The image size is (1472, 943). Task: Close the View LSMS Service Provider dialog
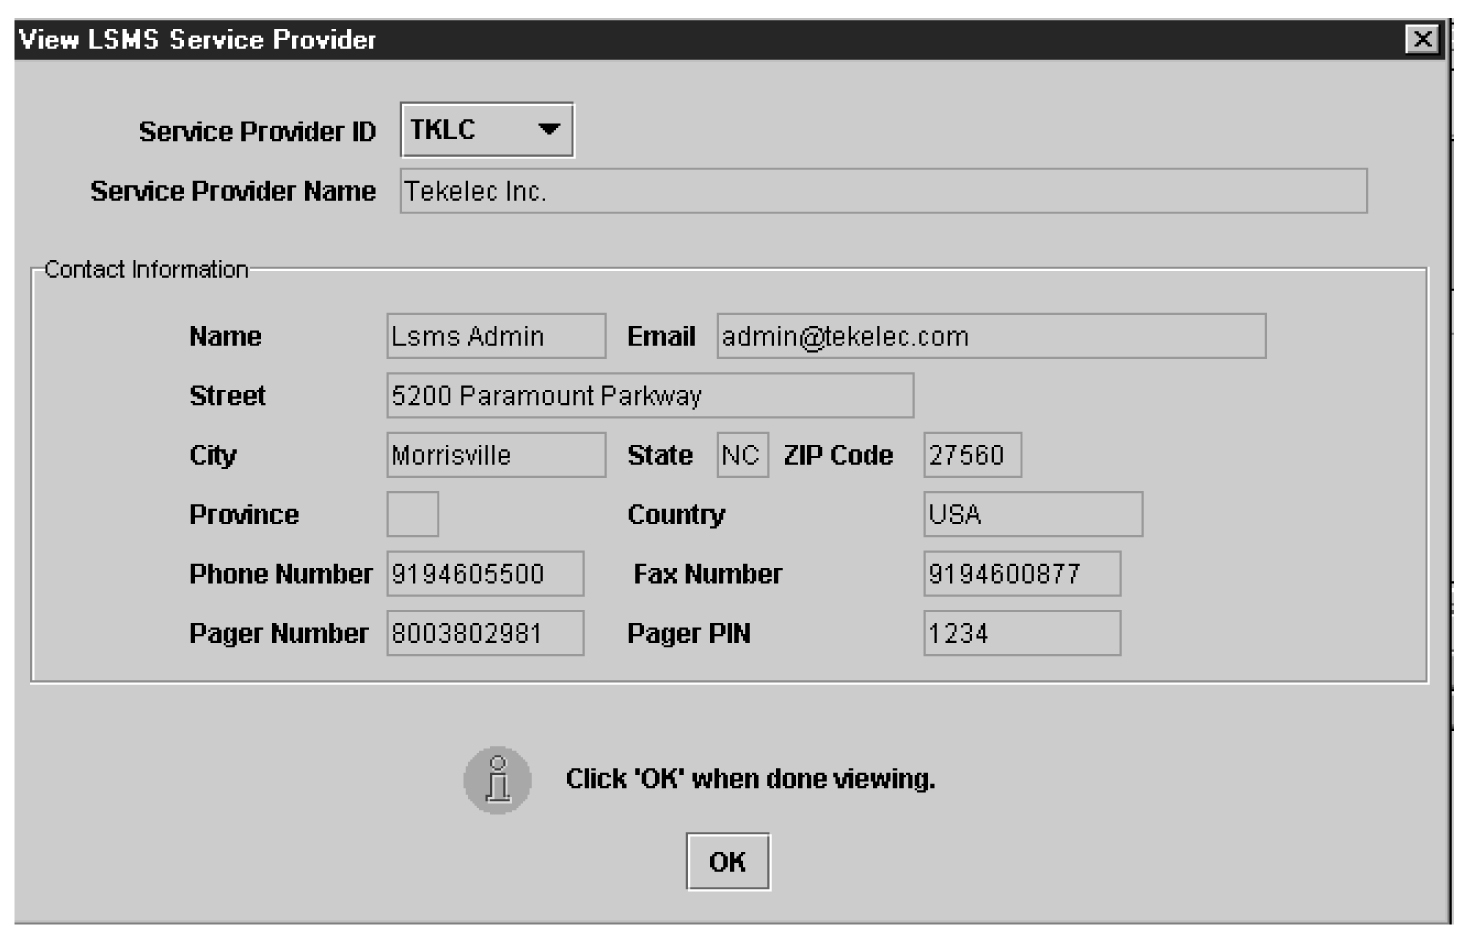click(x=1422, y=39)
